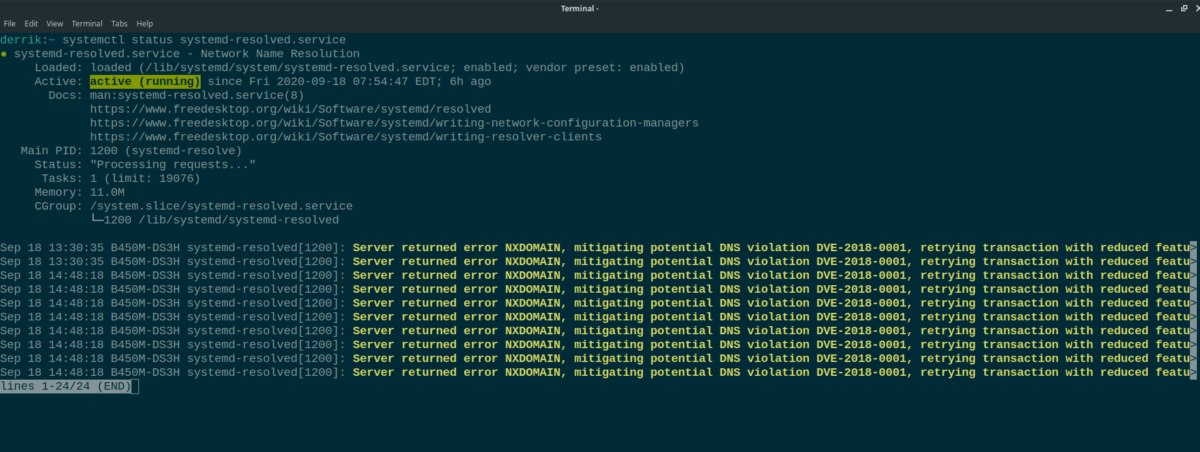This screenshot has width=1200, height=452.
Task: Open the Help menu
Action: click(145, 23)
